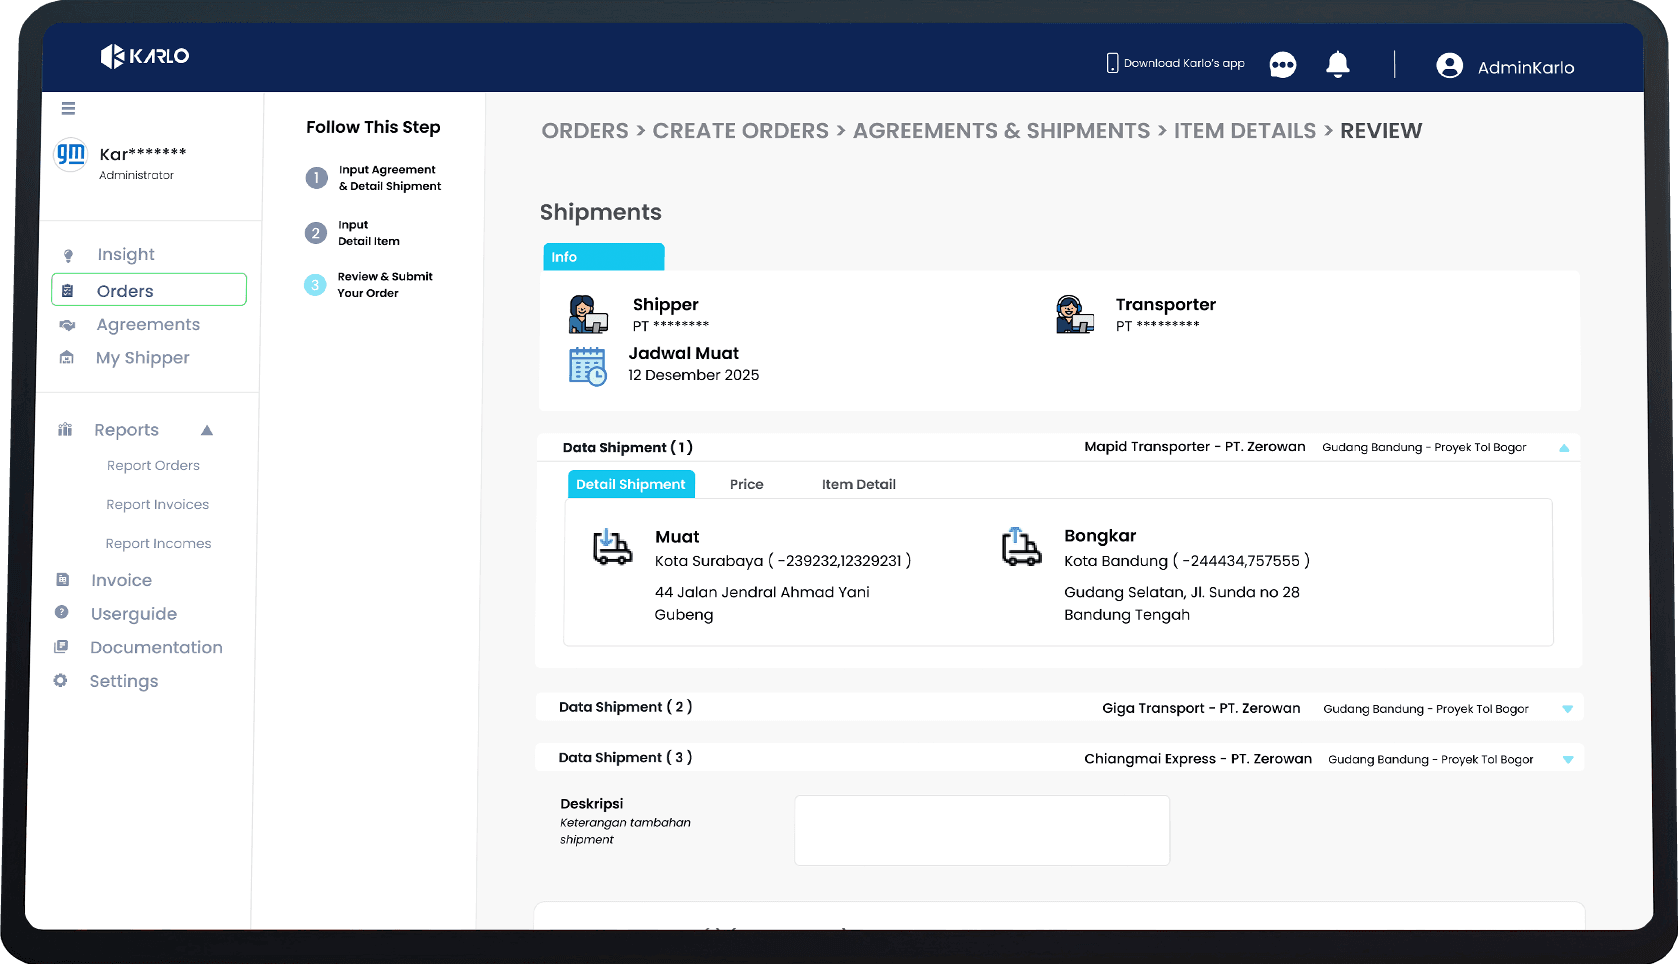Collapse the Reports submenu arrow
This screenshot has height=964, width=1679.
(207, 430)
